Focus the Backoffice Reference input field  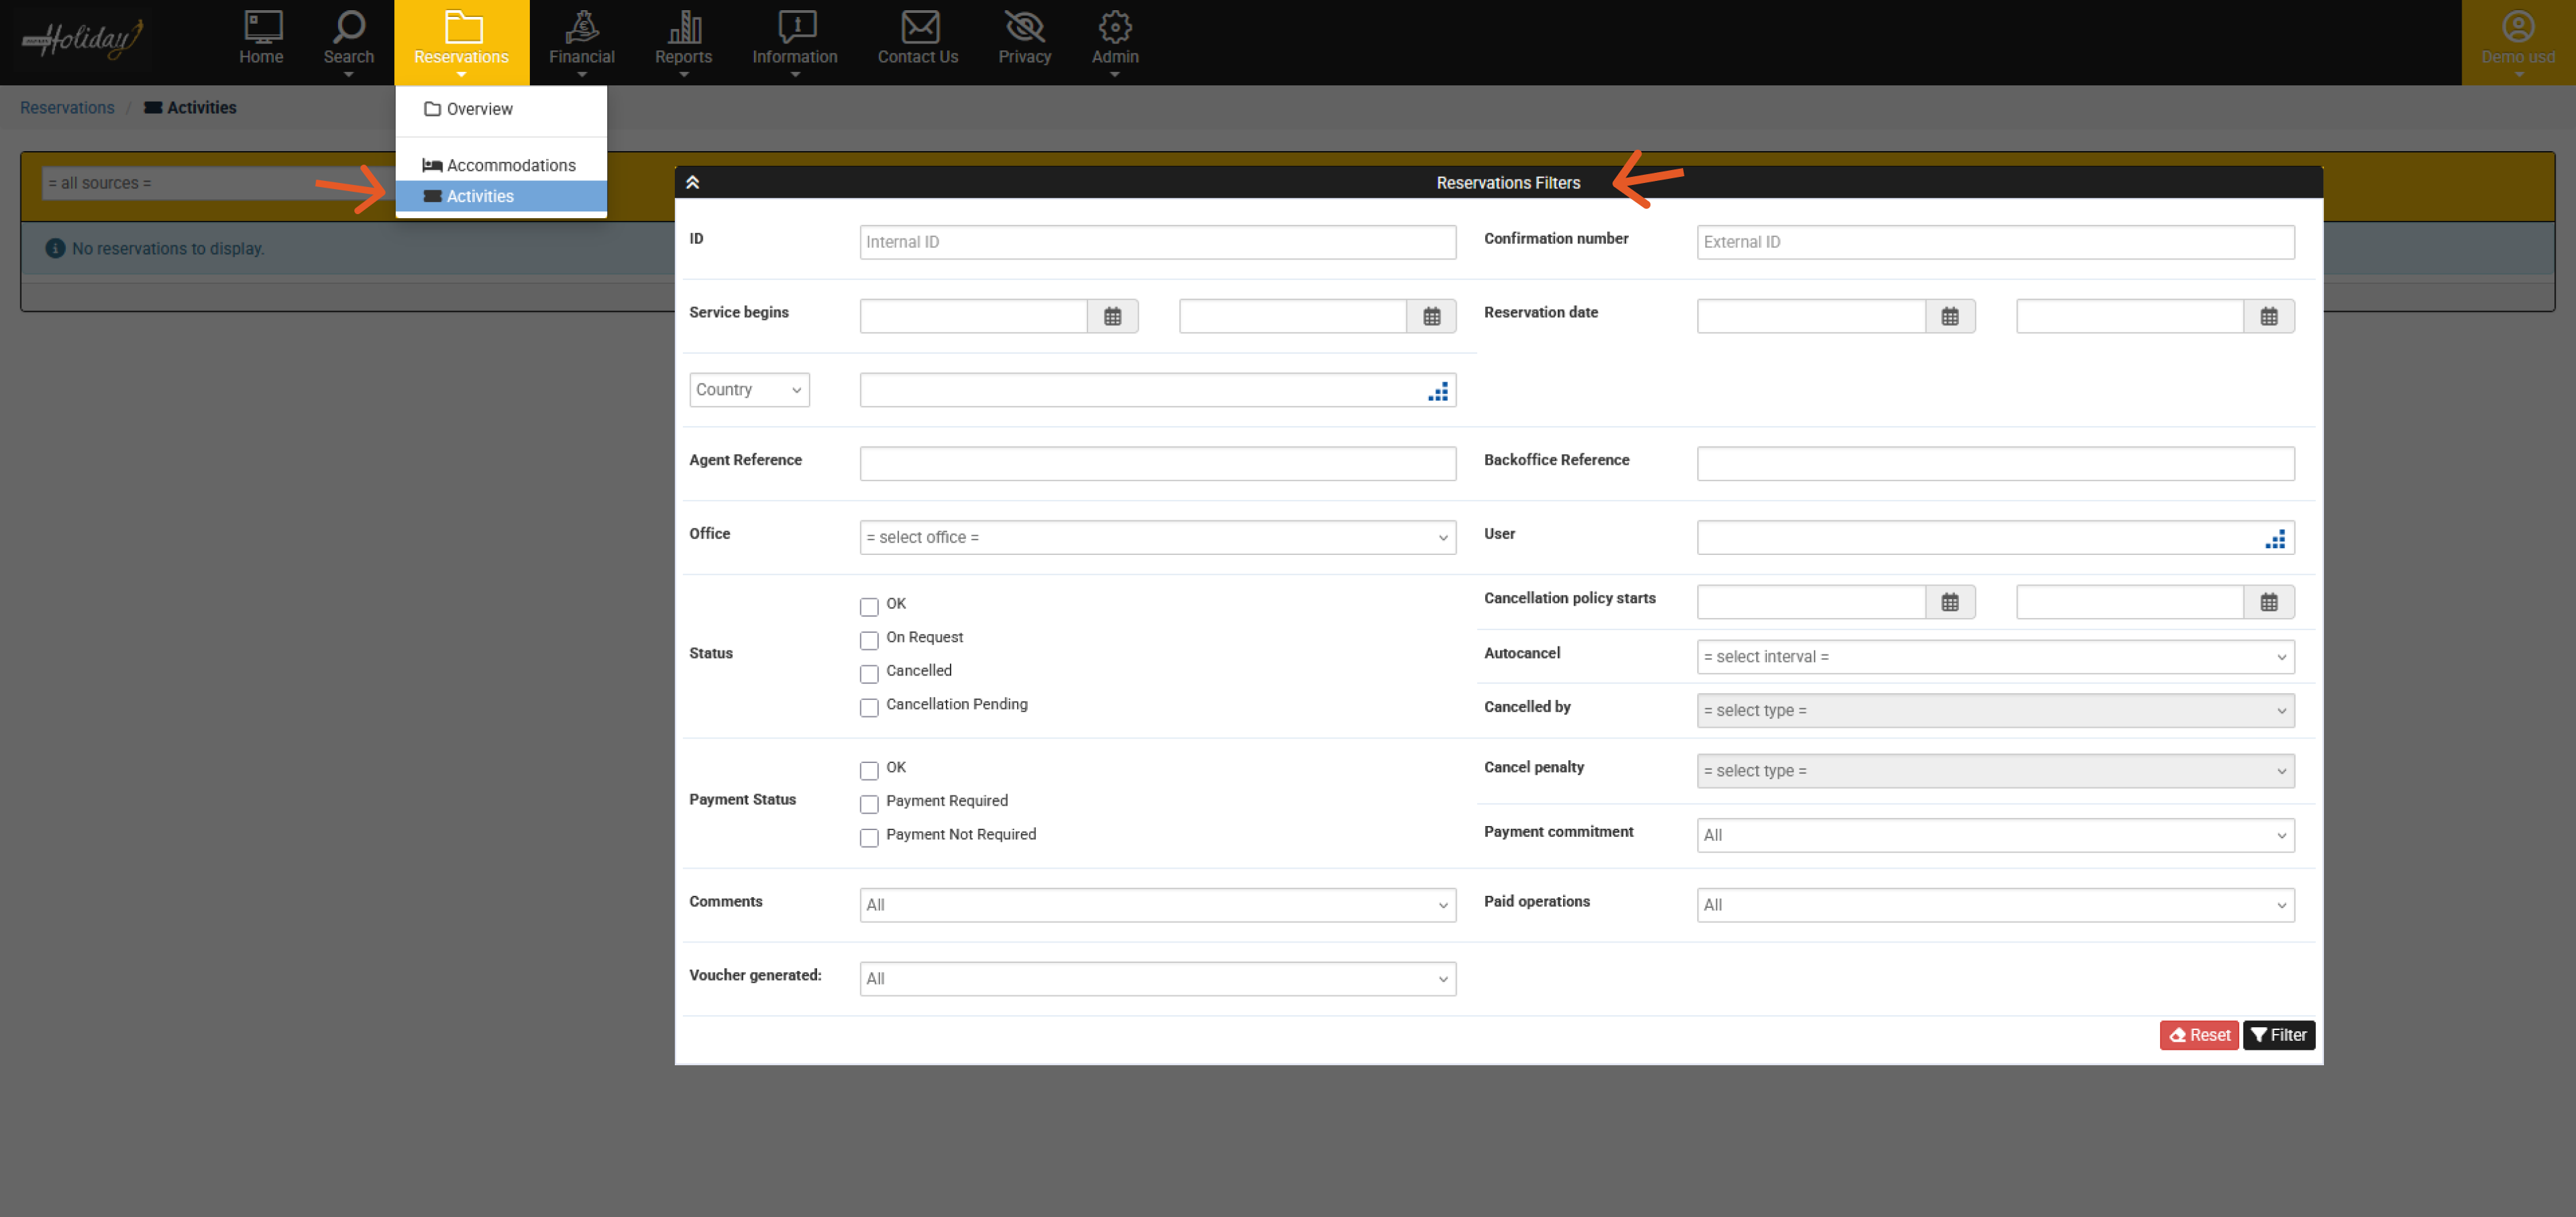1995,464
